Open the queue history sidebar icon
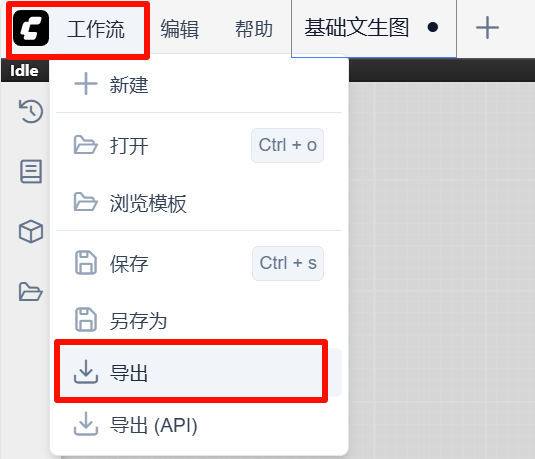The height and width of the screenshot is (459, 535). 31,111
